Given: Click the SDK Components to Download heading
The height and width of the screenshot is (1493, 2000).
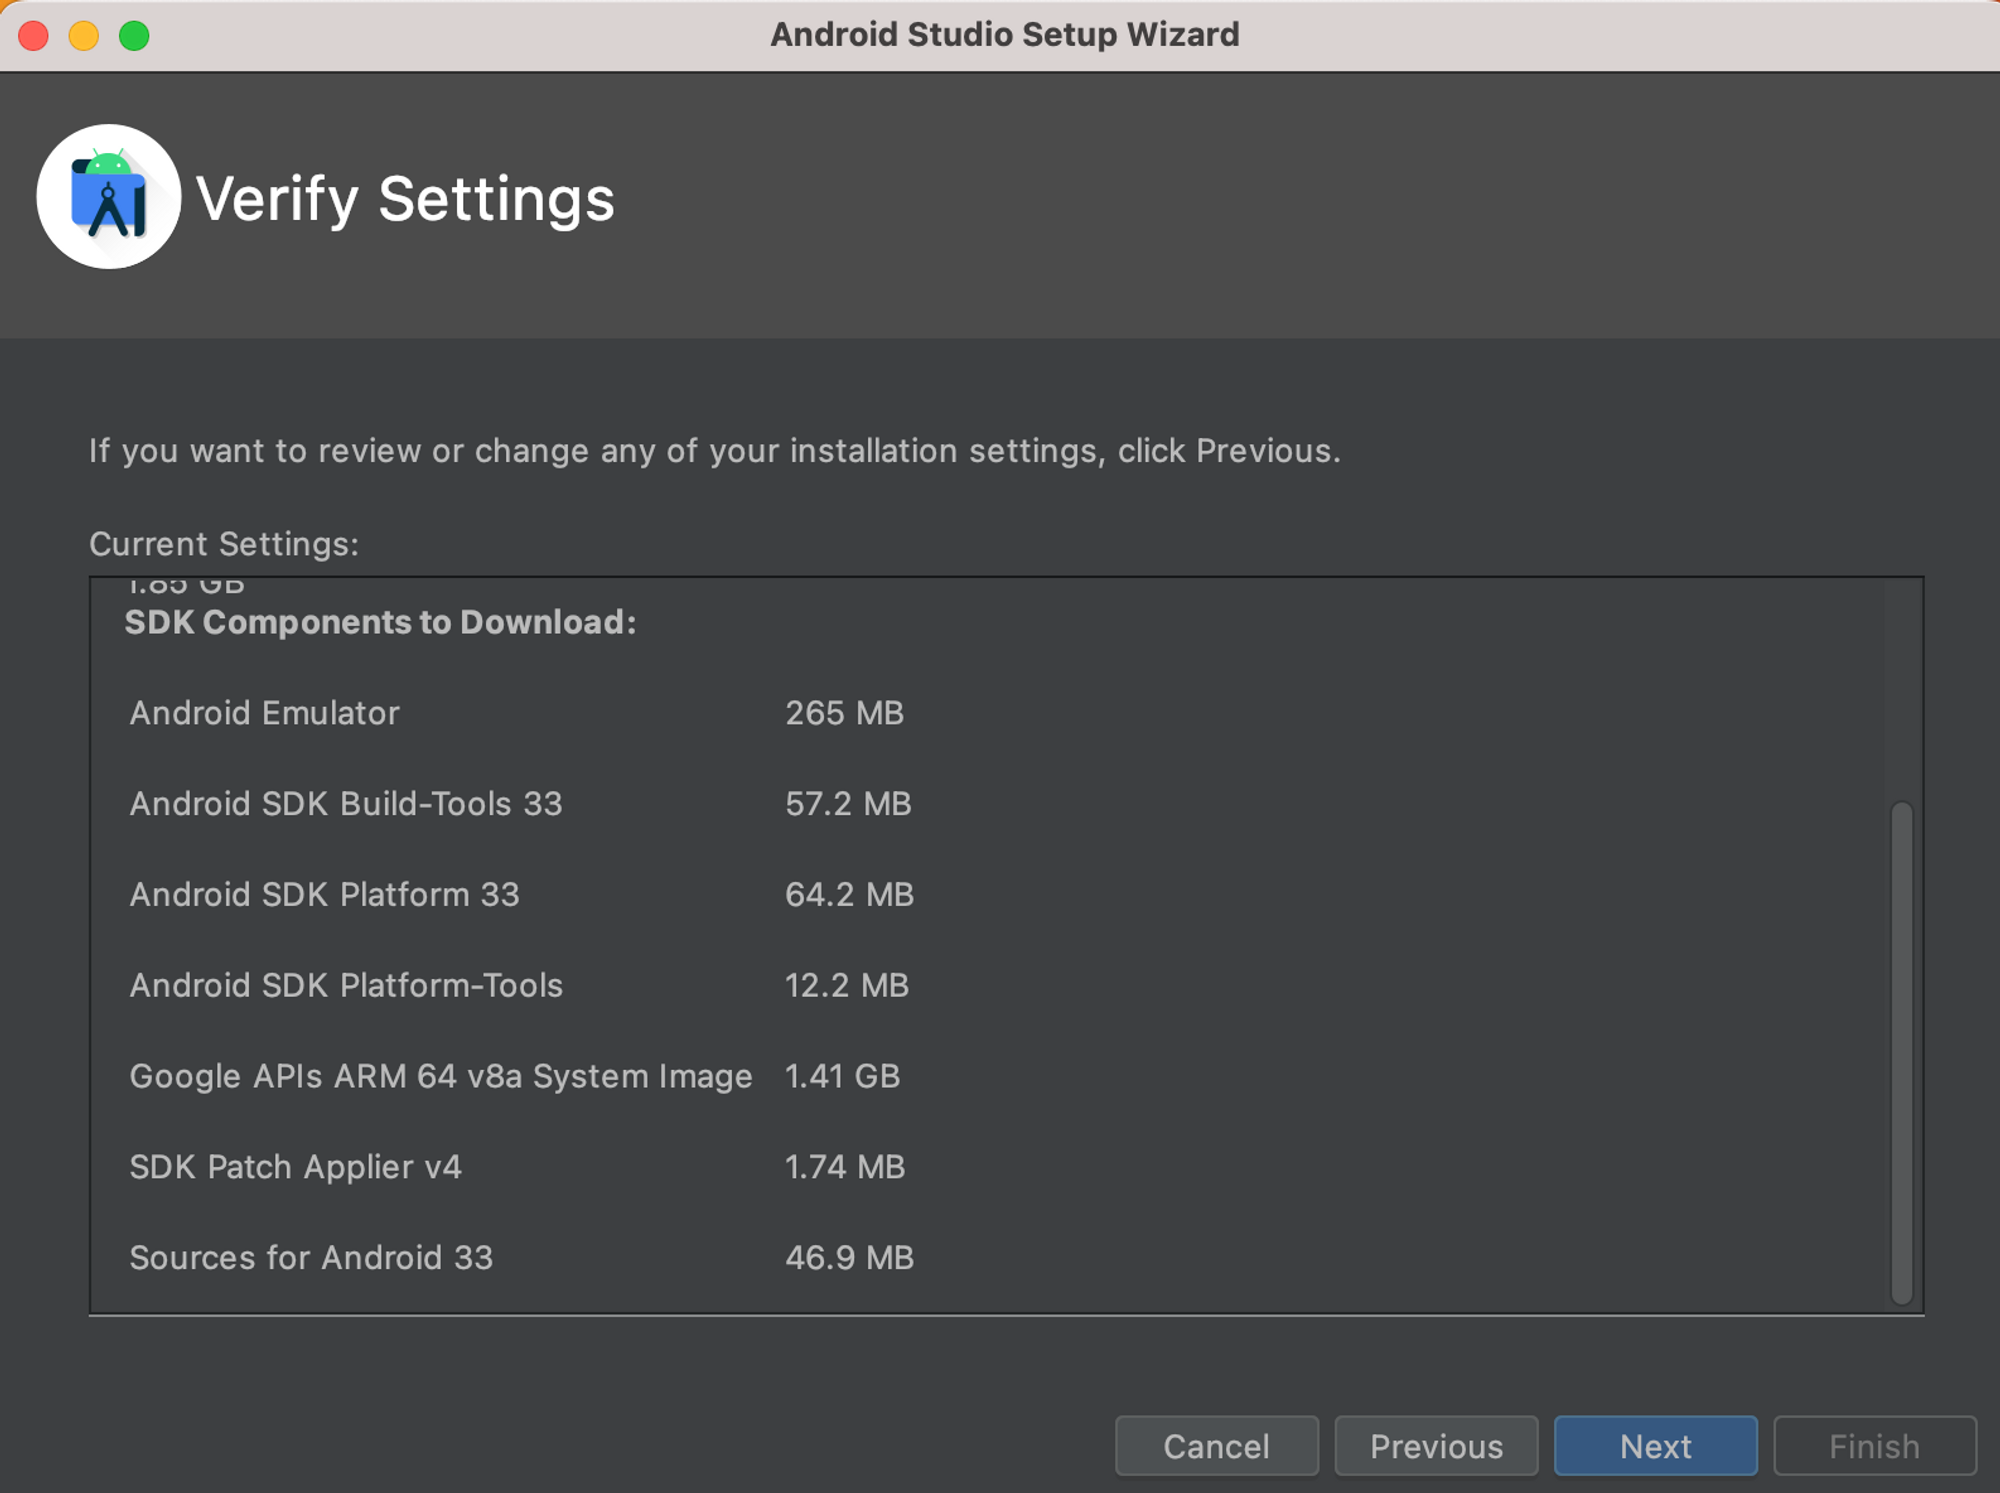Looking at the screenshot, I should click(x=380, y=622).
